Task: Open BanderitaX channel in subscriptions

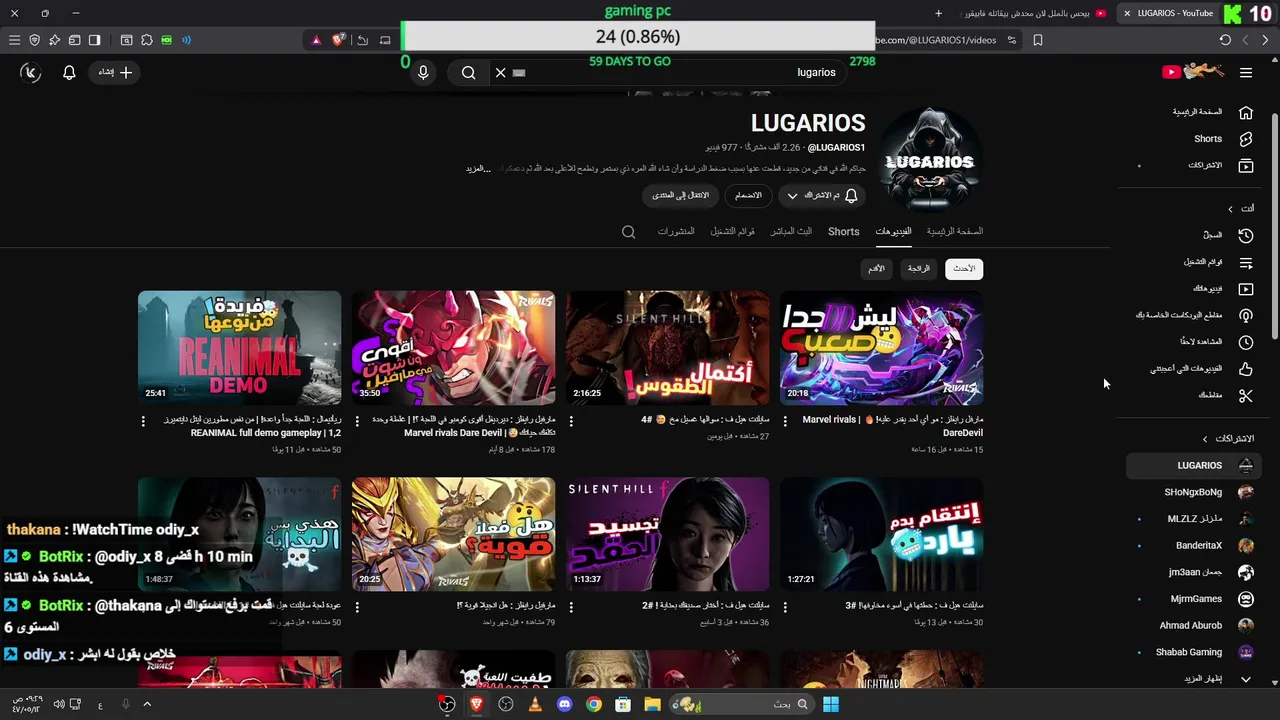Action: click(1196, 546)
